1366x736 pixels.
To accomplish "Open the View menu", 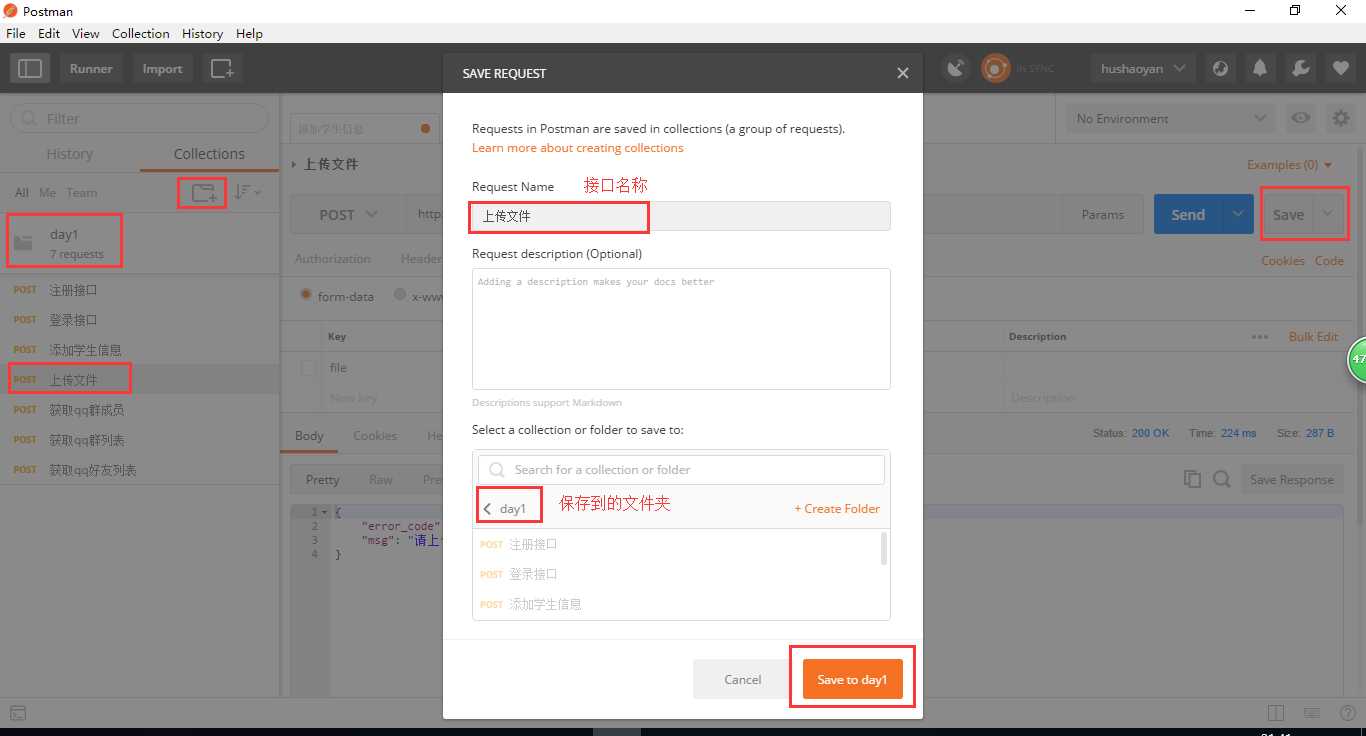I will pyautogui.click(x=86, y=33).
